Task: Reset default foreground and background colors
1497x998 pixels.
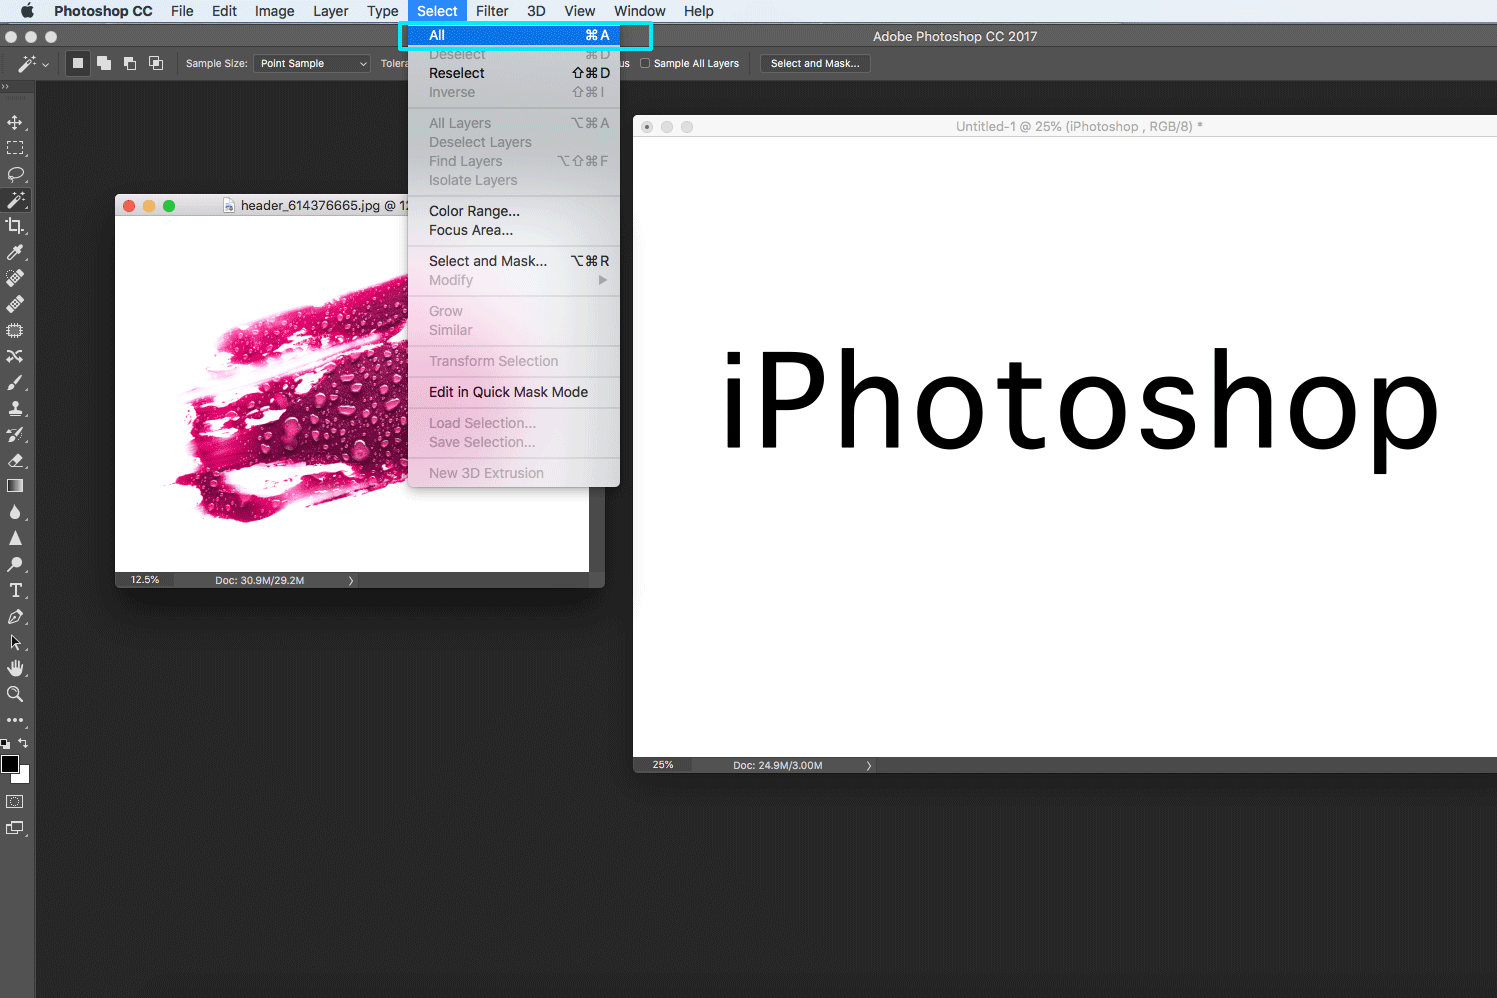Action: tap(5, 744)
